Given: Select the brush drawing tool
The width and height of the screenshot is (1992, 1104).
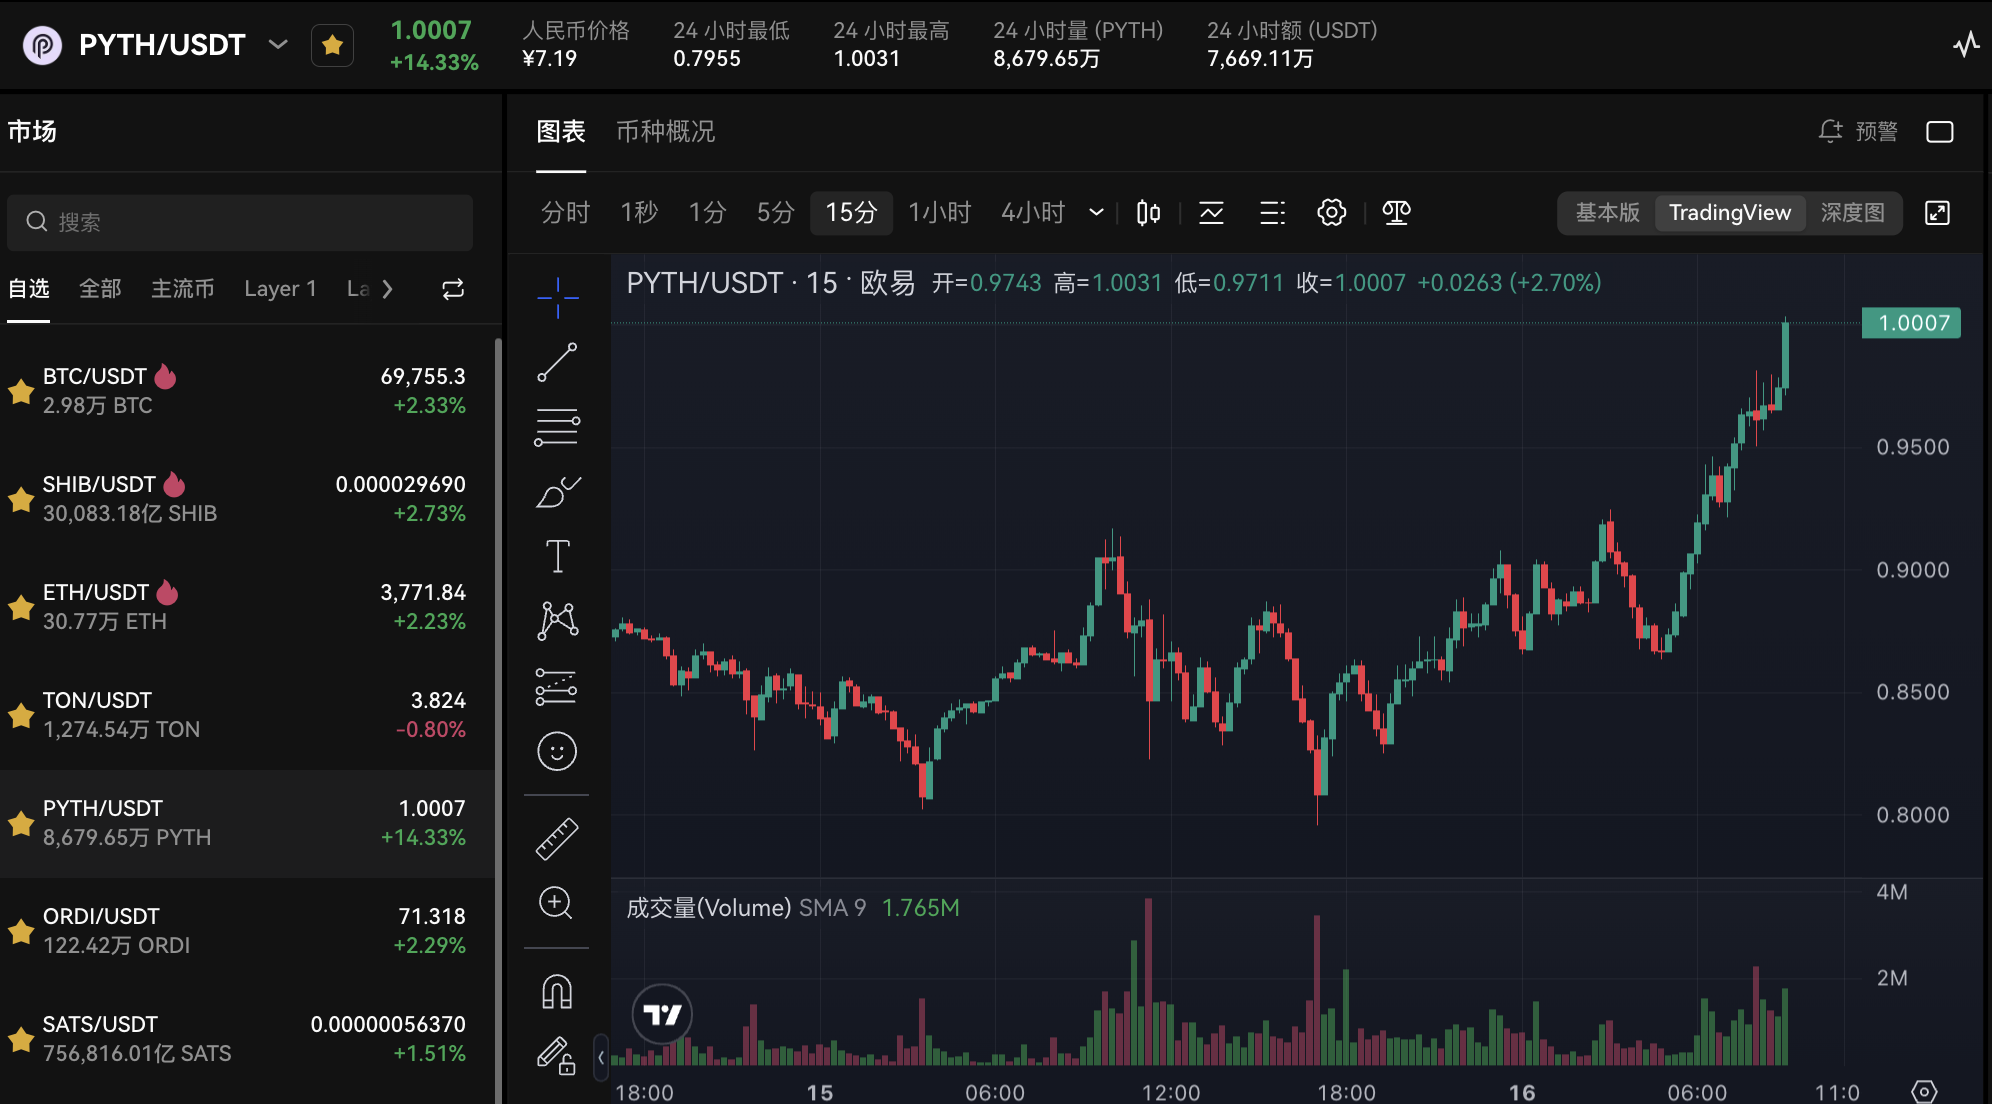Looking at the screenshot, I should pyautogui.click(x=557, y=492).
